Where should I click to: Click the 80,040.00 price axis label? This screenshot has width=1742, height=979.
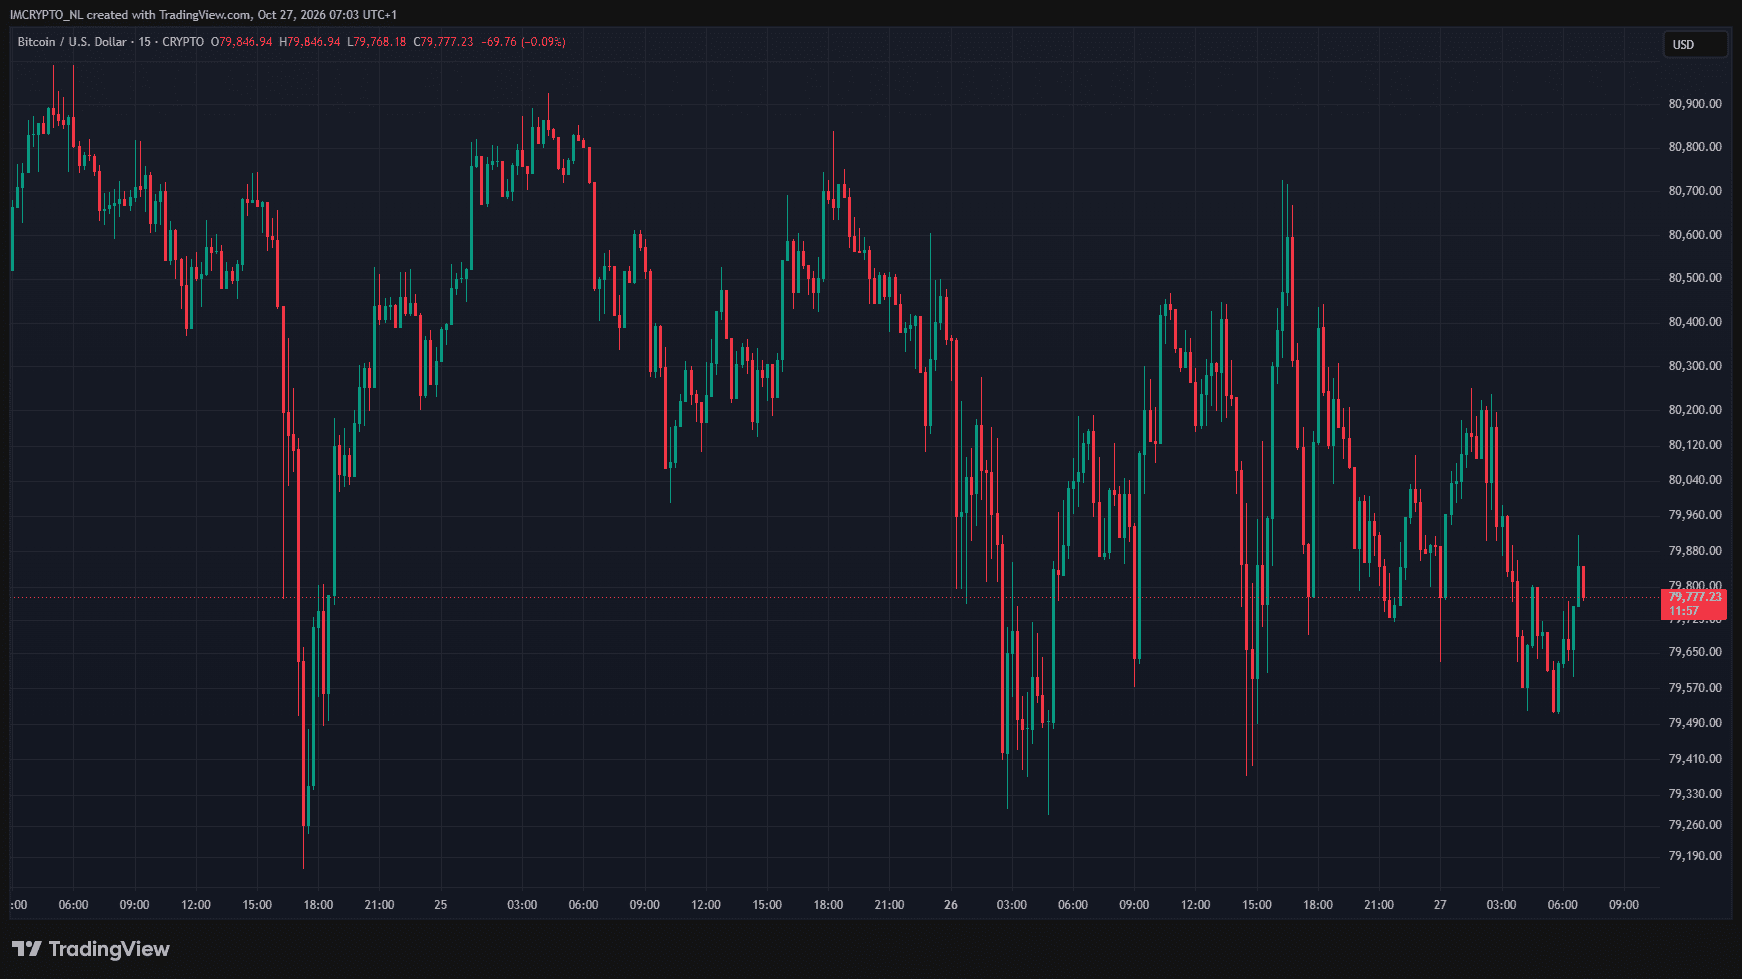1695,480
